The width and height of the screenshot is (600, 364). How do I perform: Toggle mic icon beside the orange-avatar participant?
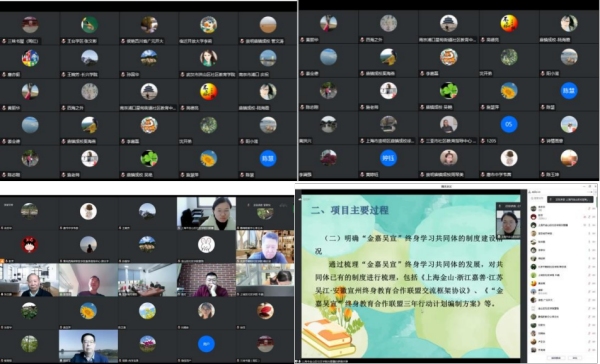click(x=589, y=283)
